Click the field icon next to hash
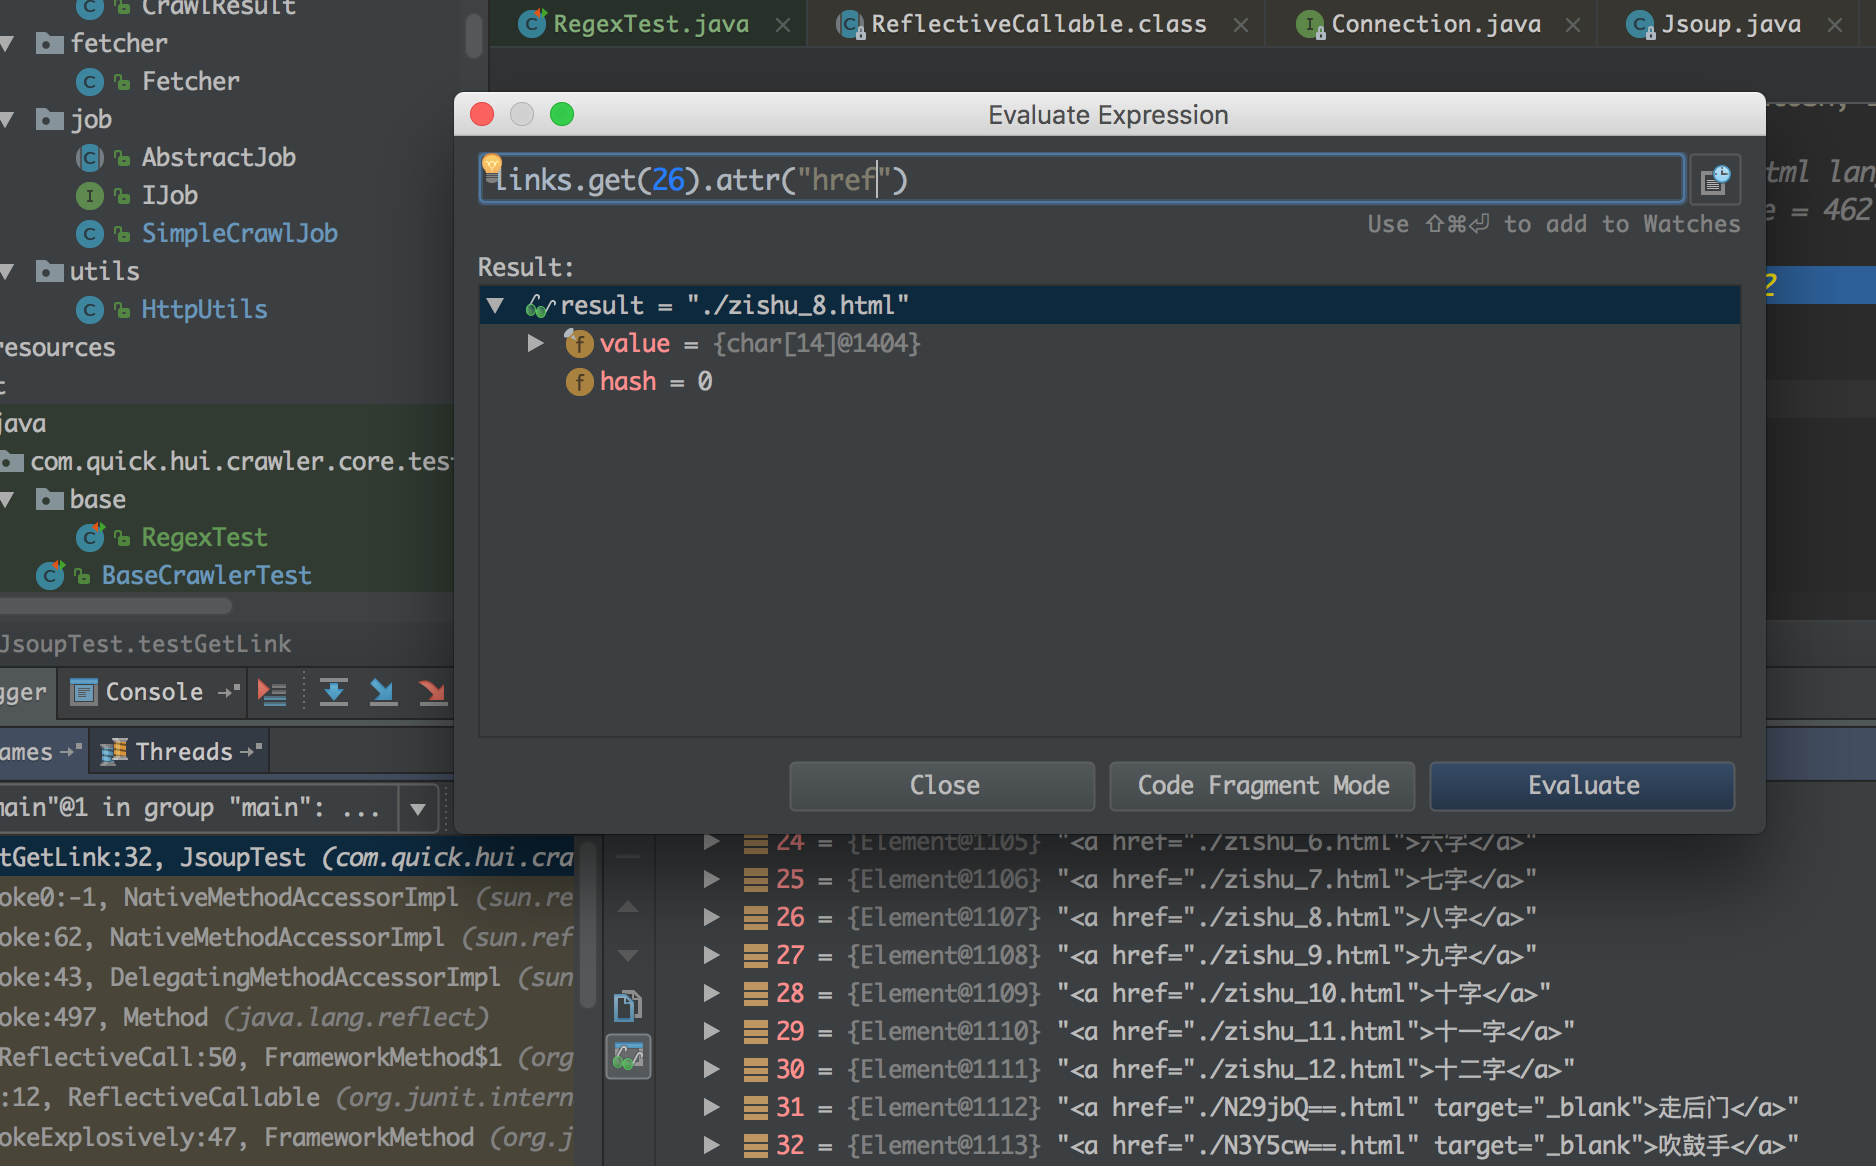1876x1166 pixels. click(579, 382)
